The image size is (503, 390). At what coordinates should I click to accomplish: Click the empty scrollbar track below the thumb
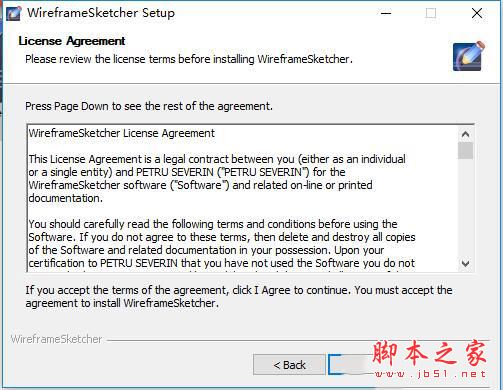click(x=465, y=208)
